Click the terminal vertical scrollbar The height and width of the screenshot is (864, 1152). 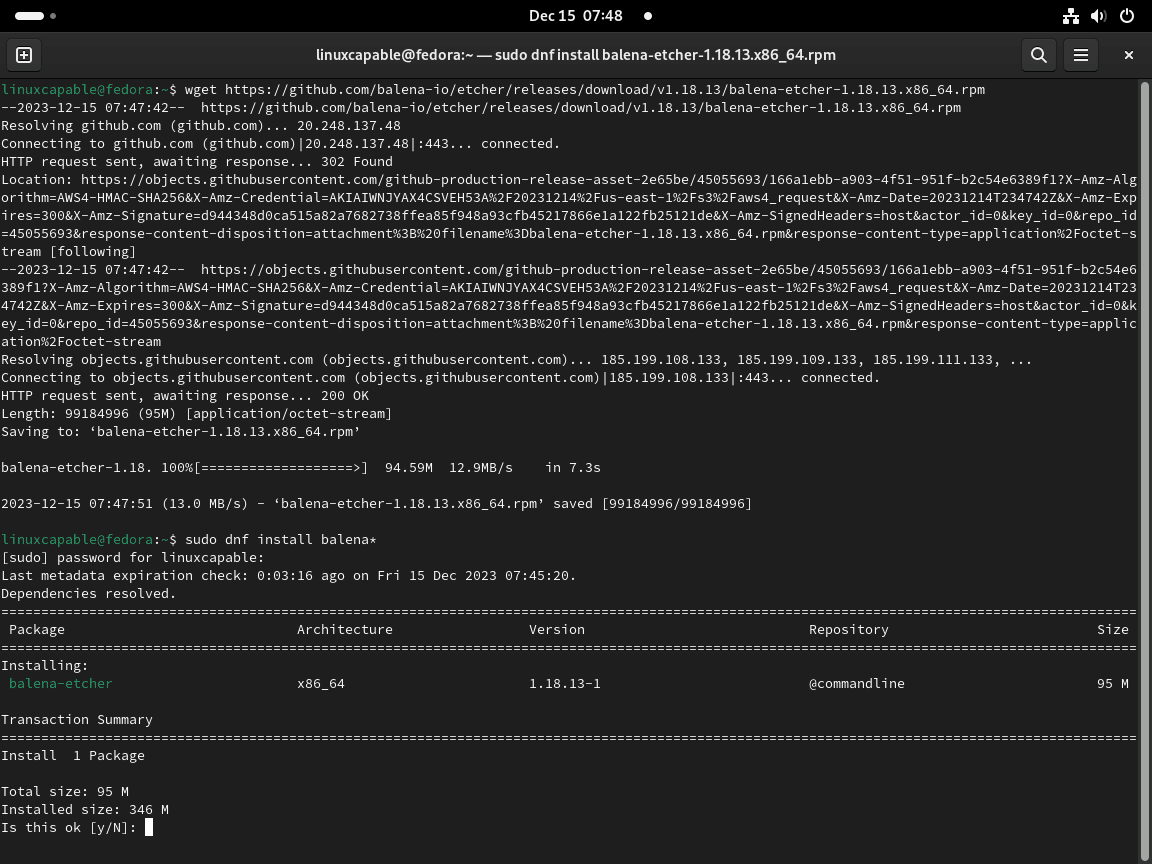(1145, 470)
